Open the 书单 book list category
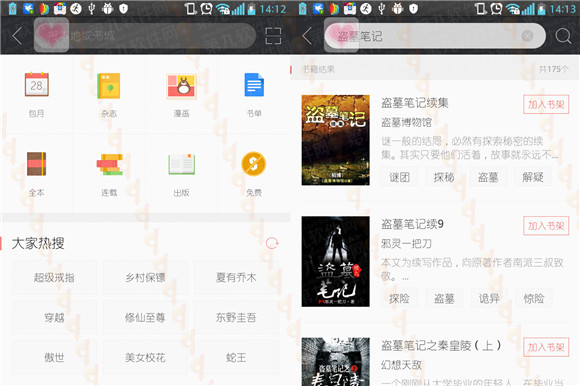This screenshot has height=386, width=580. pyautogui.click(x=254, y=95)
